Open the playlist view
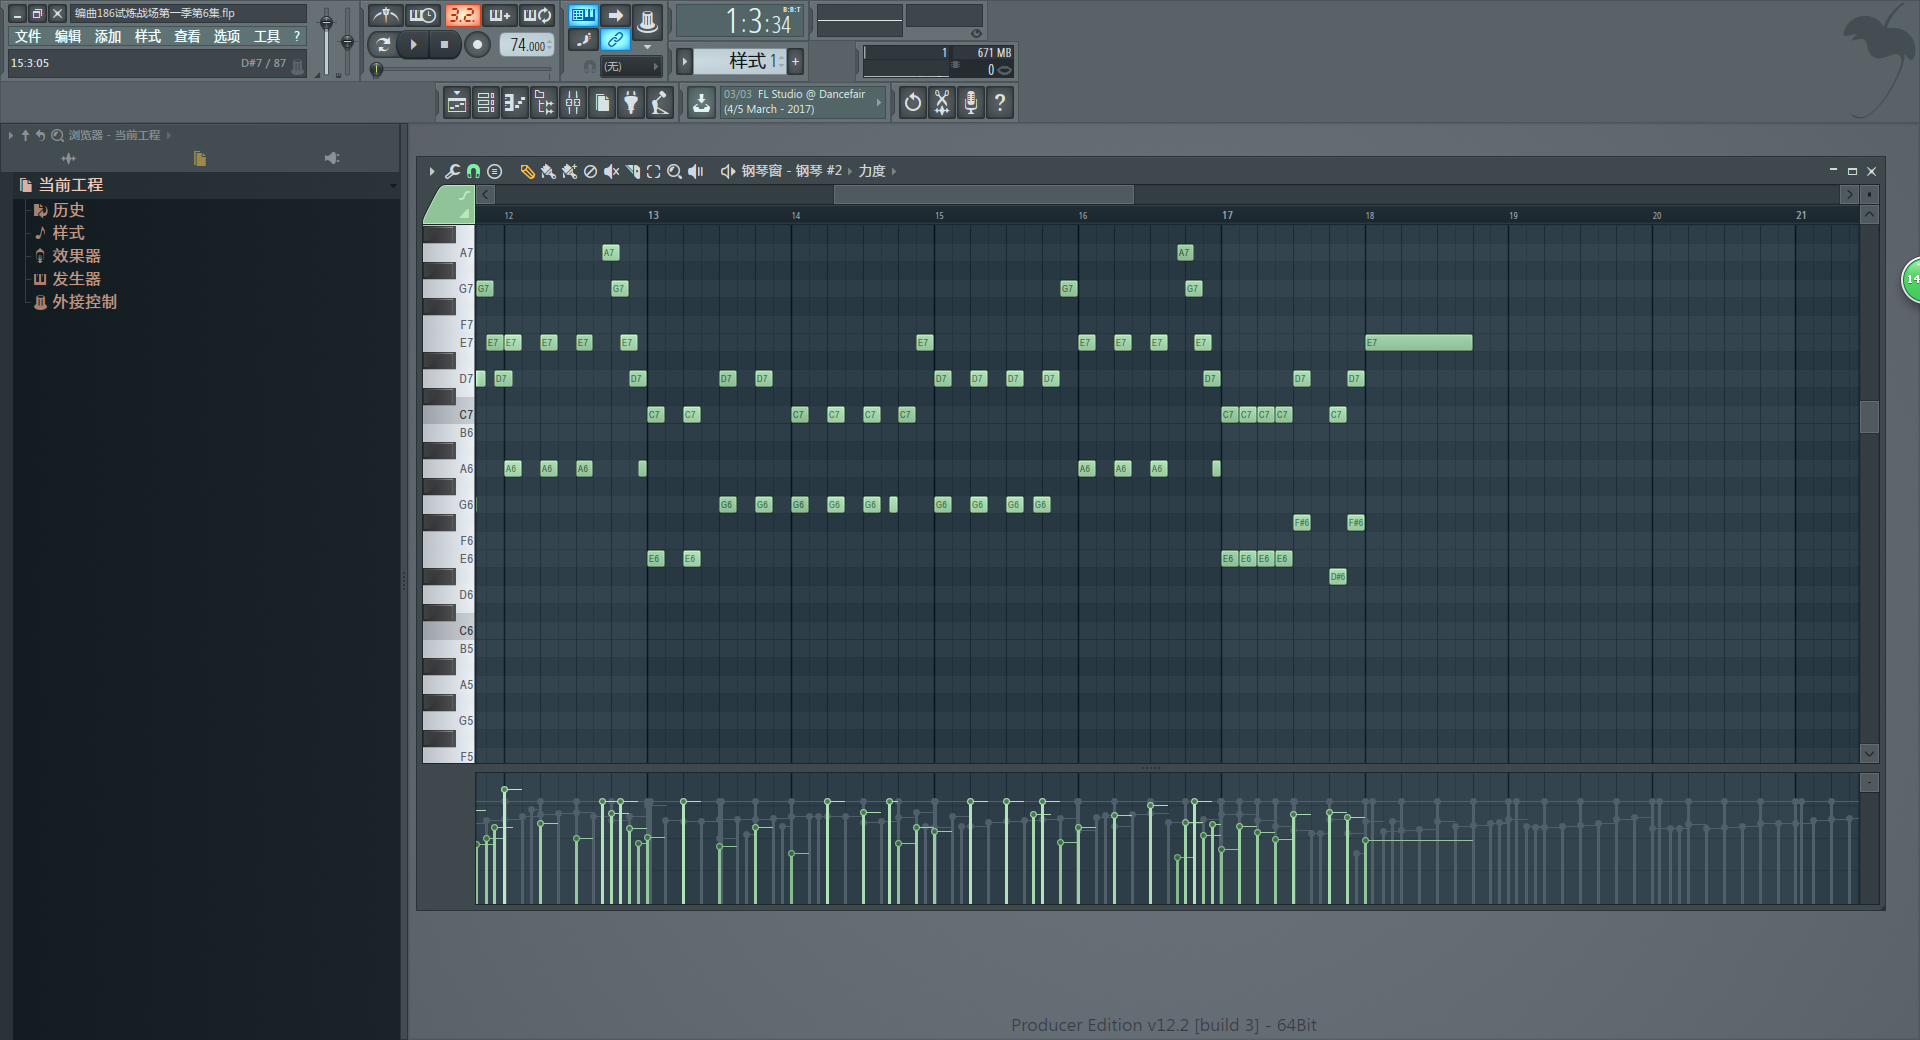 click(457, 103)
